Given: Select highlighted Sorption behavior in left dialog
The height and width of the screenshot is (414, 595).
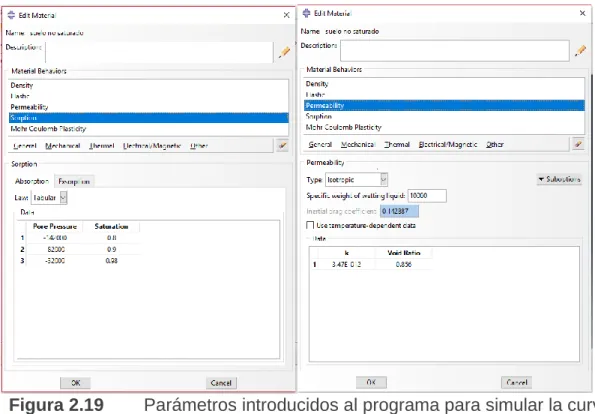Looking at the screenshot, I should click(148, 118).
